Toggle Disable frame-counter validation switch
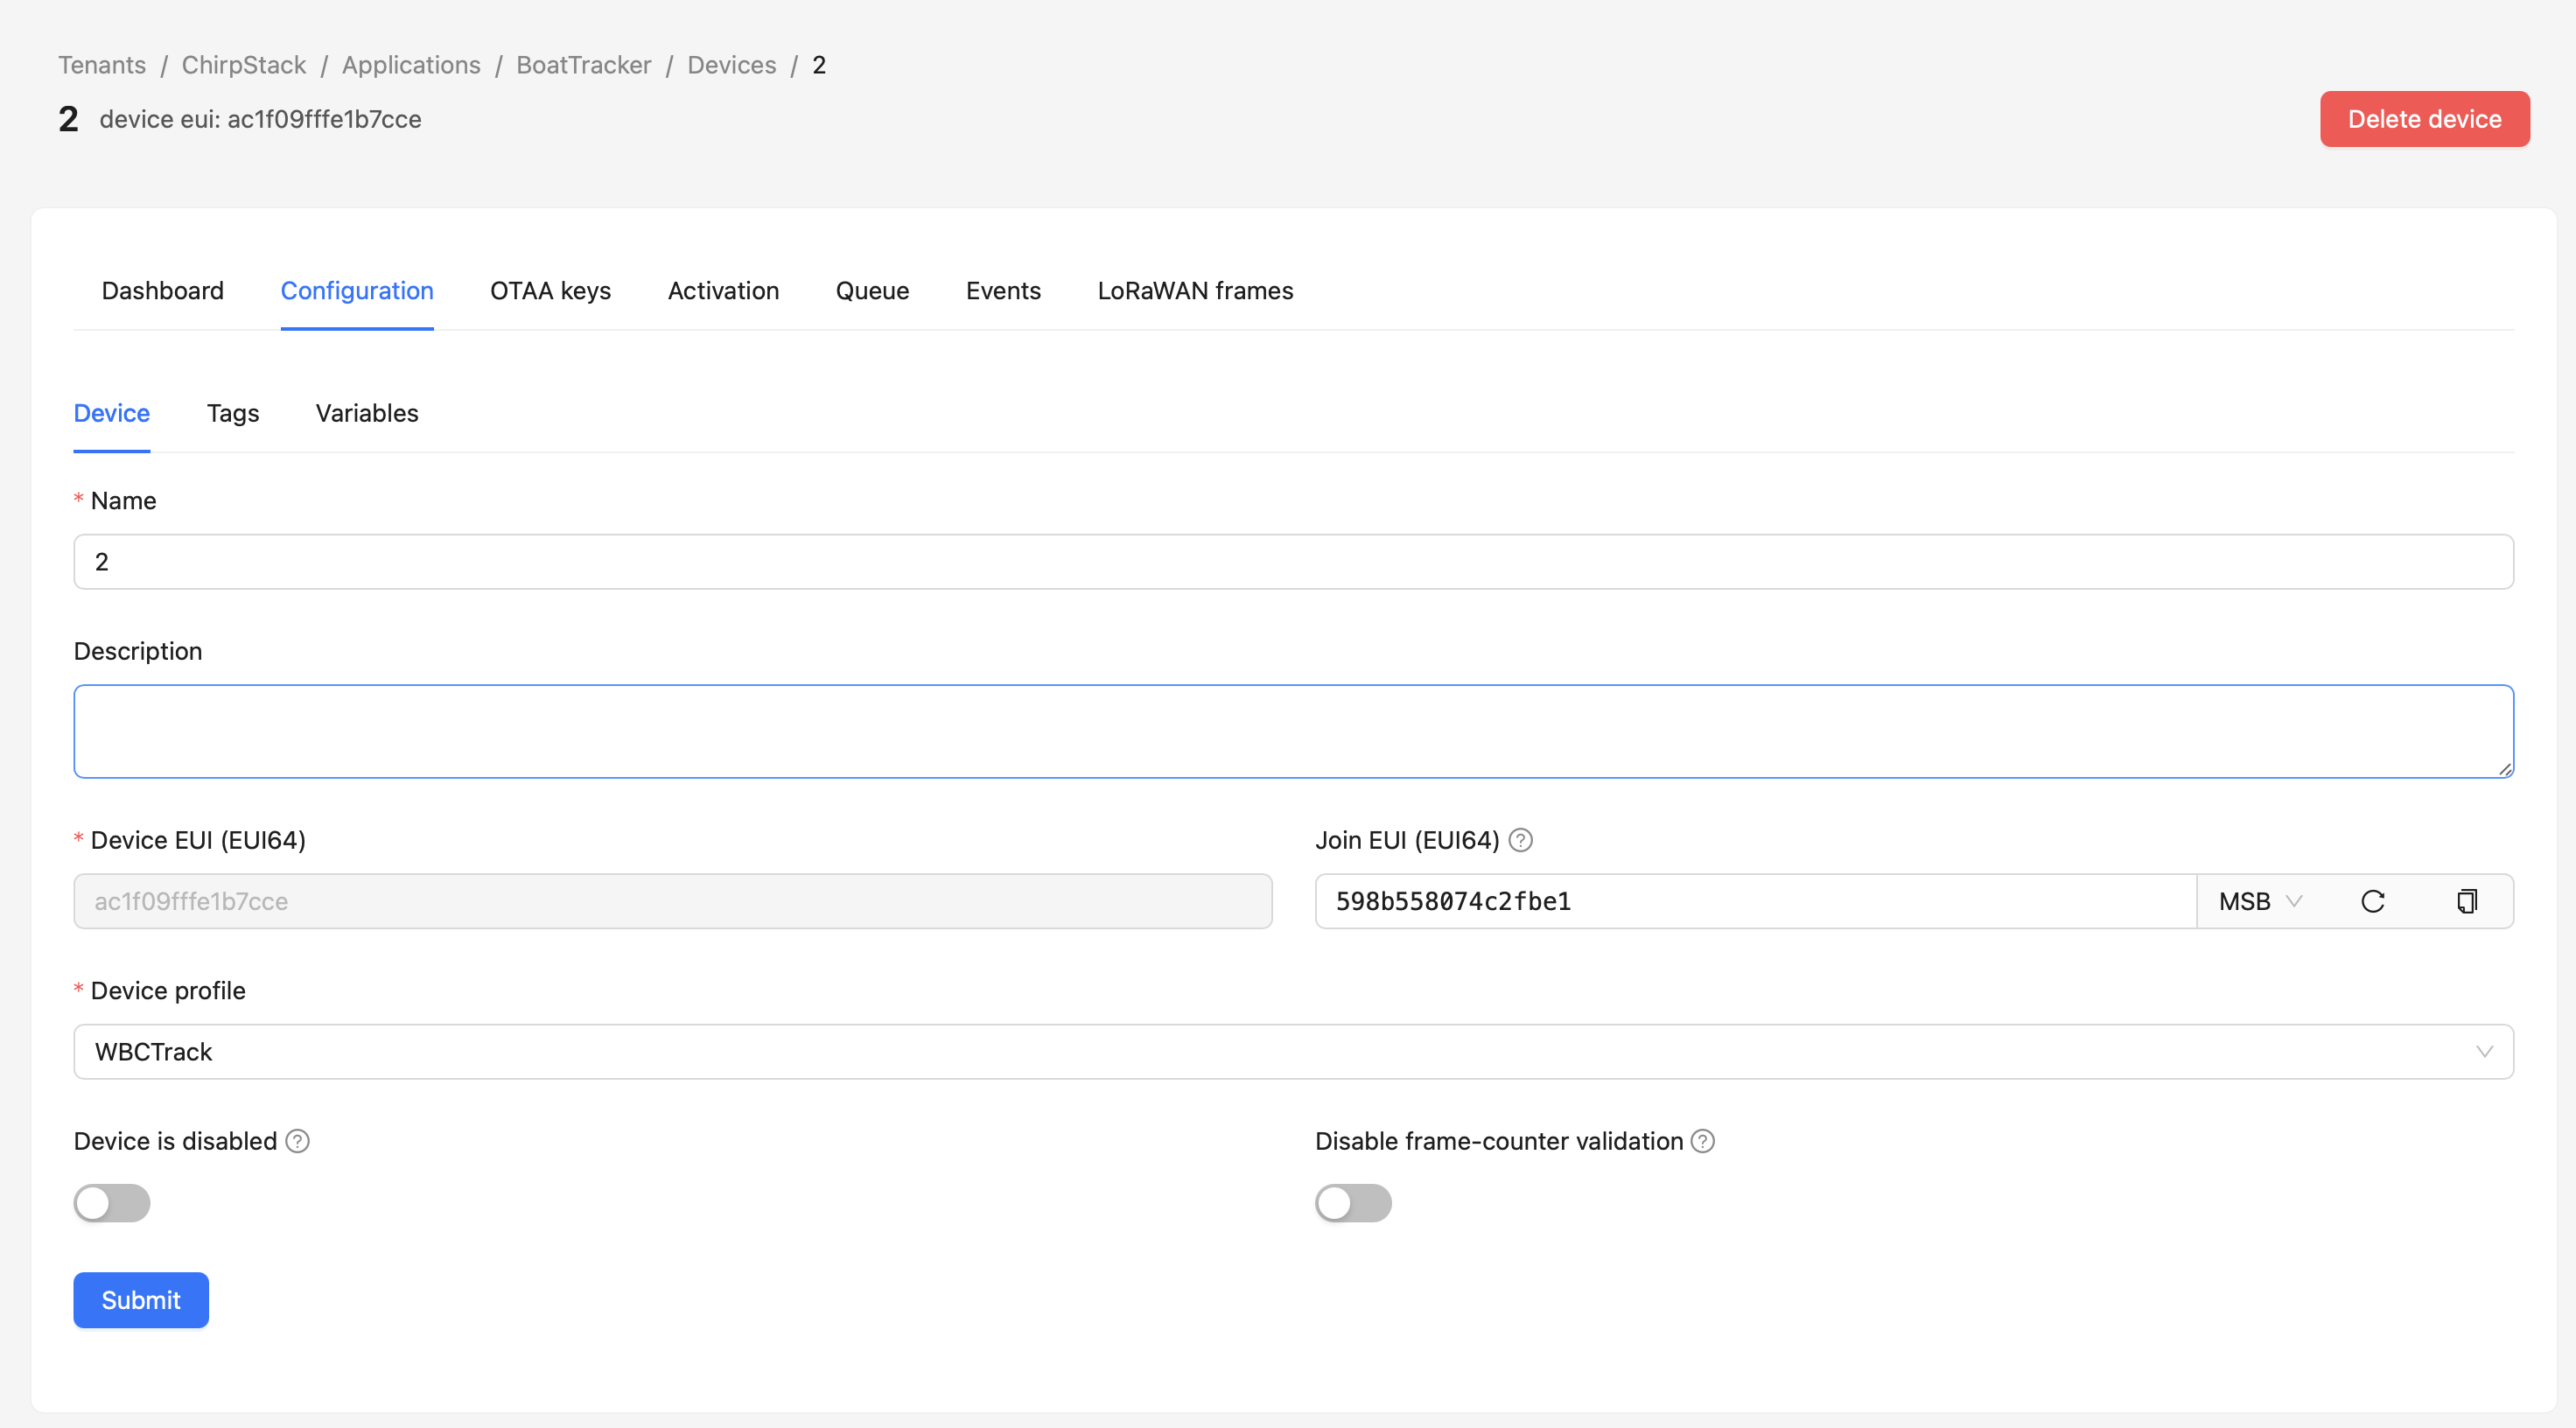Viewport: 2576px width, 1428px height. [1353, 1203]
